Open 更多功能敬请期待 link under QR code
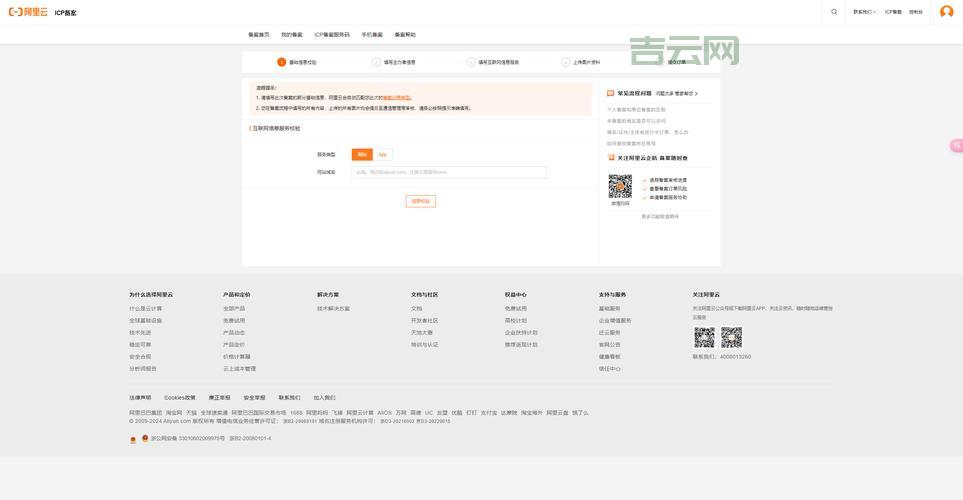This screenshot has width=963, height=500. click(660, 216)
